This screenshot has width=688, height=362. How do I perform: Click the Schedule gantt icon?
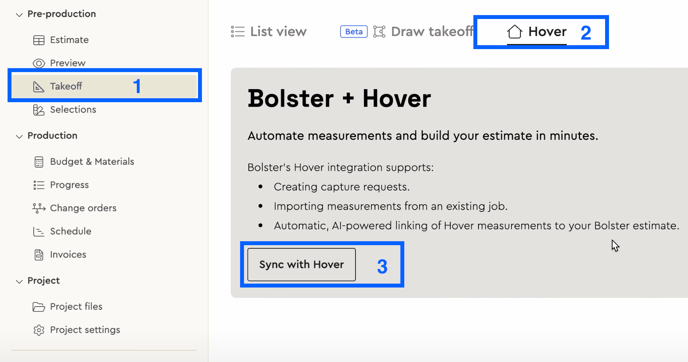[39, 231]
